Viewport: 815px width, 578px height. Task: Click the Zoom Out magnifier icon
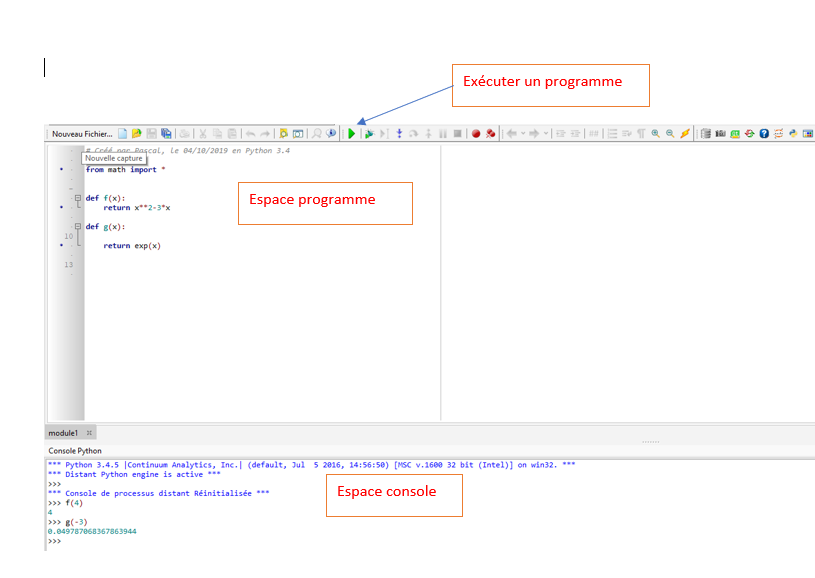671,134
